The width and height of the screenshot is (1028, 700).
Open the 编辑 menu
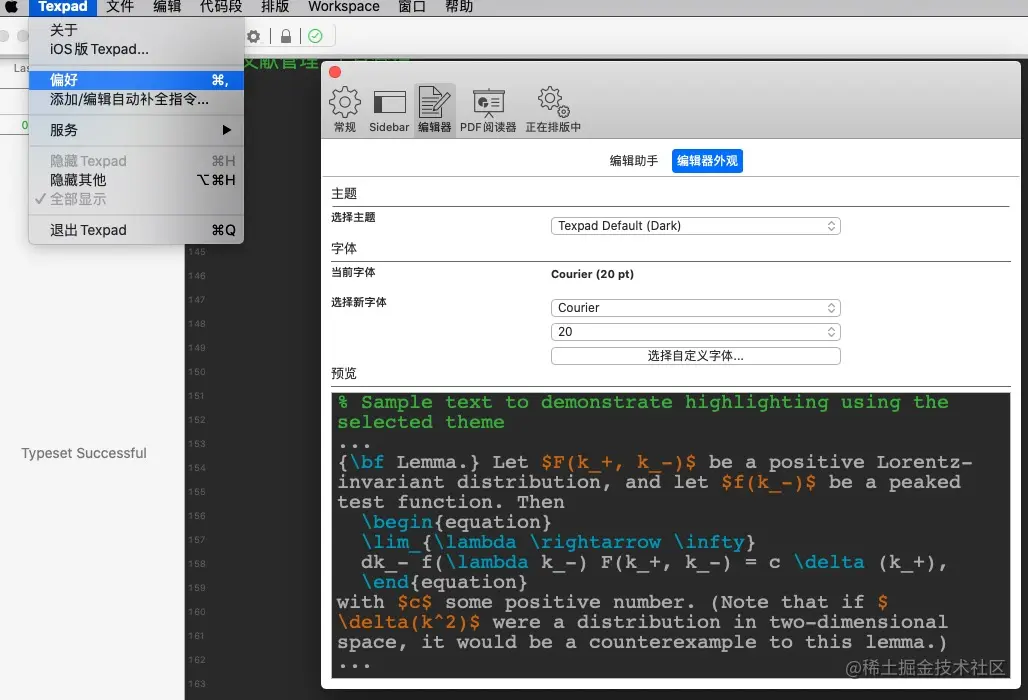coord(167,7)
